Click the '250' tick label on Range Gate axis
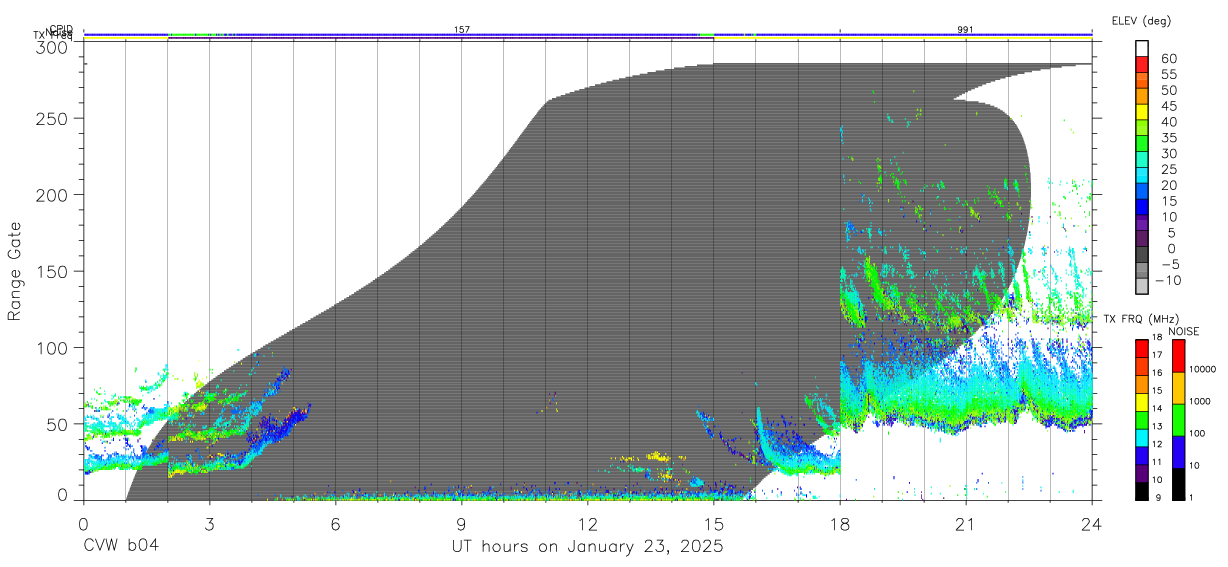The image size is (1228, 567). pyautogui.click(x=52, y=118)
